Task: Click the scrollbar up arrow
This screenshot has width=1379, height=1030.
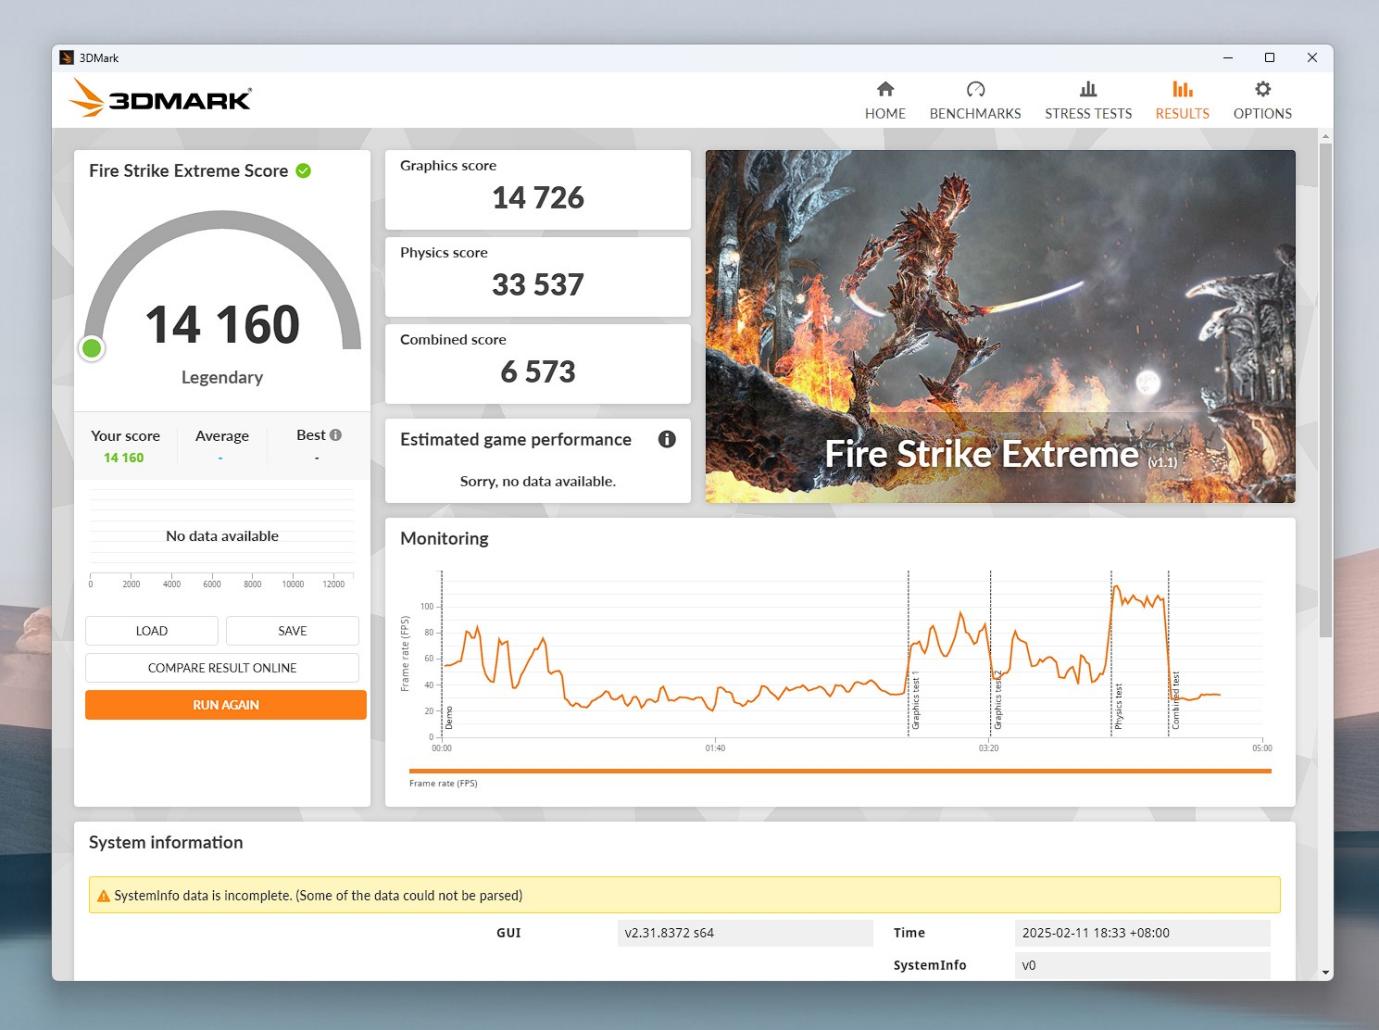Action: (x=1325, y=136)
